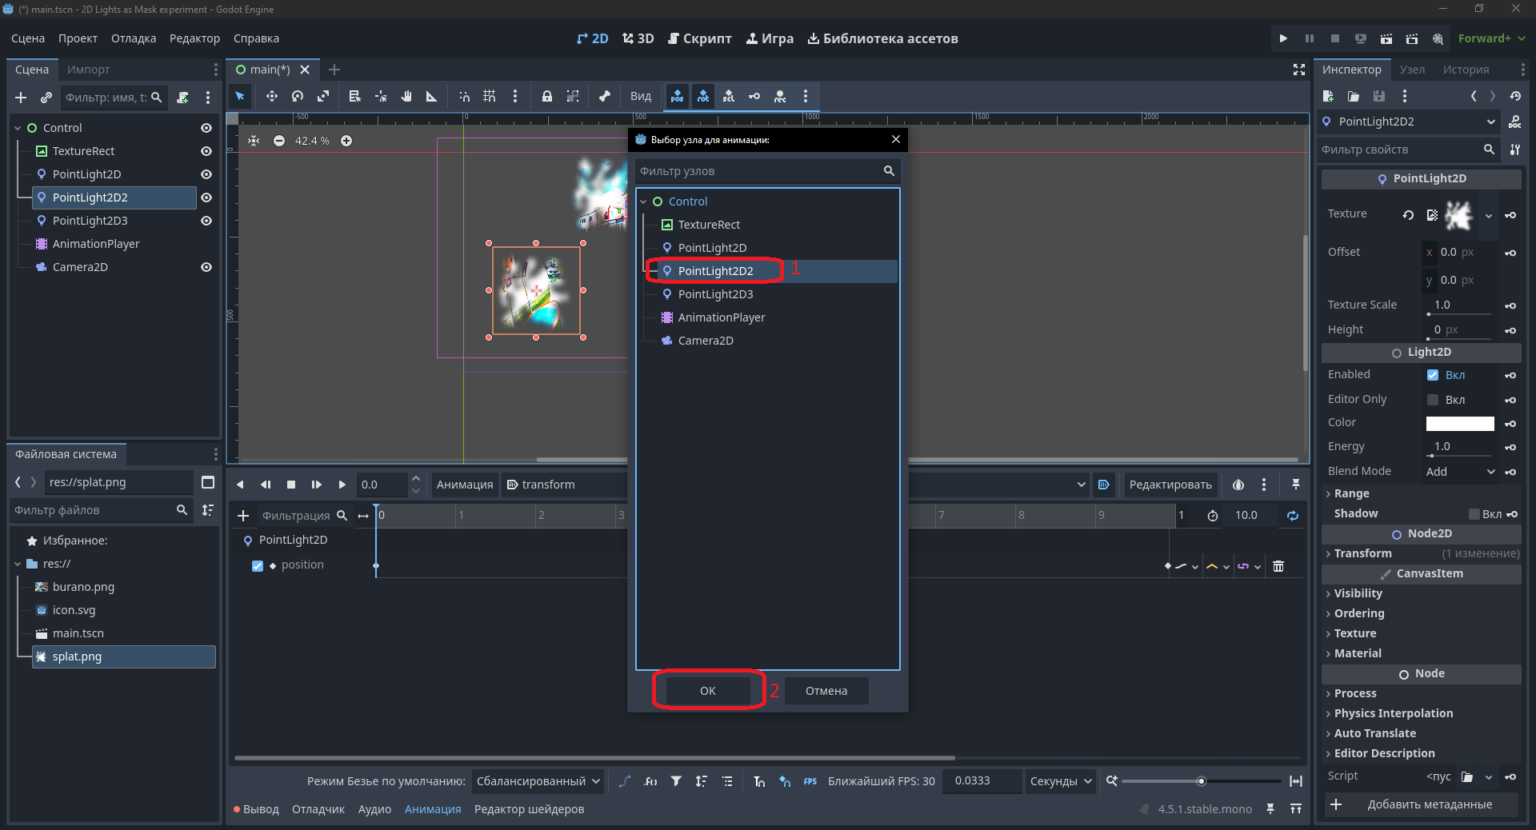Confirm the dialog with OK button
The image size is (1536, 830).
[708, 690]
